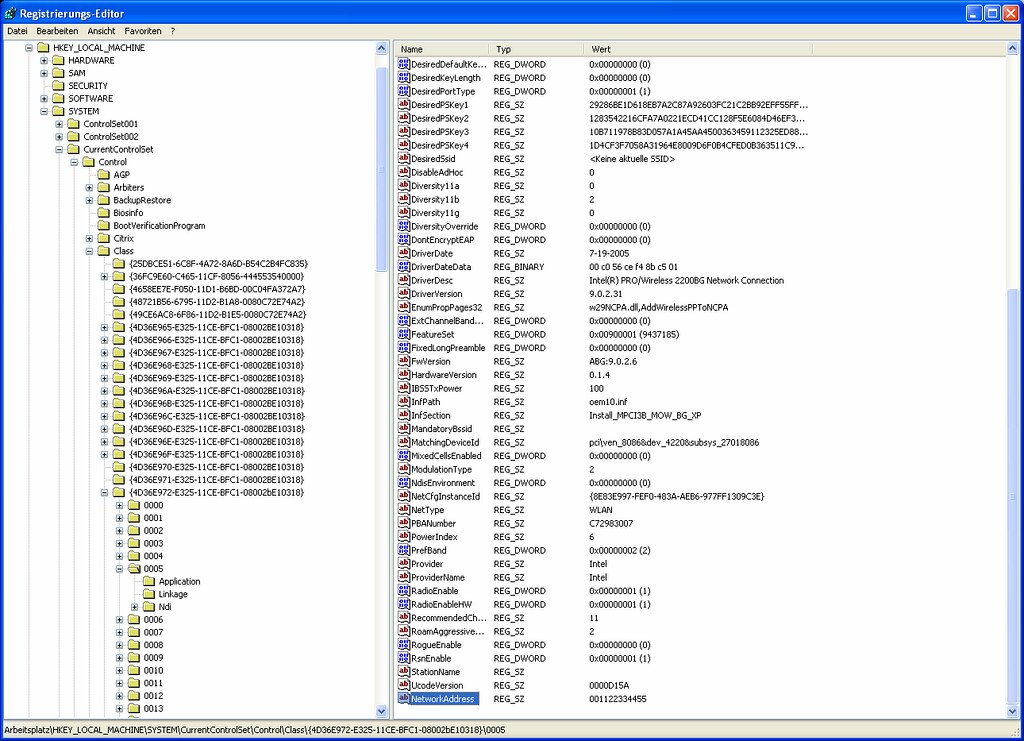Click the string icon of DriverDesc
Image resolution: width=1024 pixels, height=741 pixels.
[404, 280]
